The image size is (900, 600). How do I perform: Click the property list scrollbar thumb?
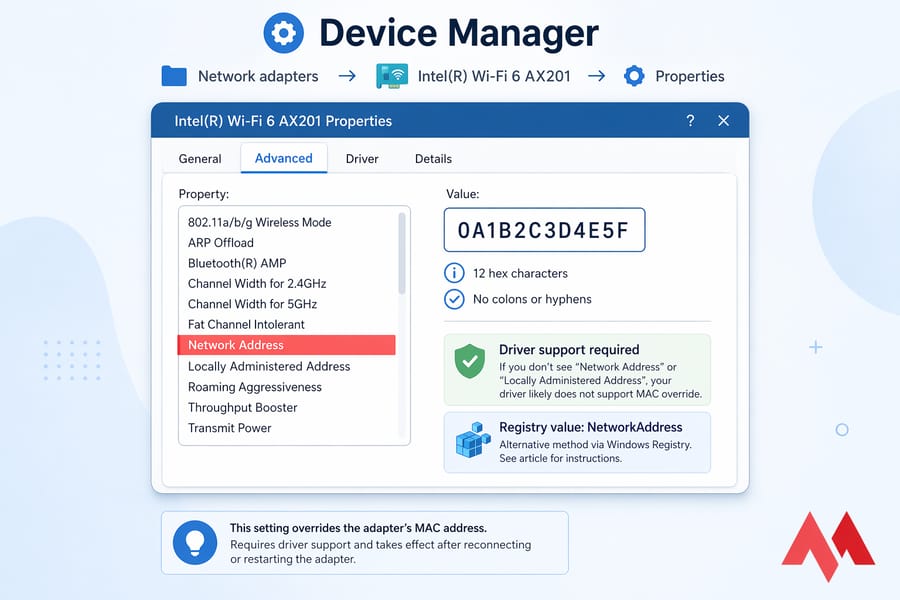pyautogui.click(x=402, y=253)
